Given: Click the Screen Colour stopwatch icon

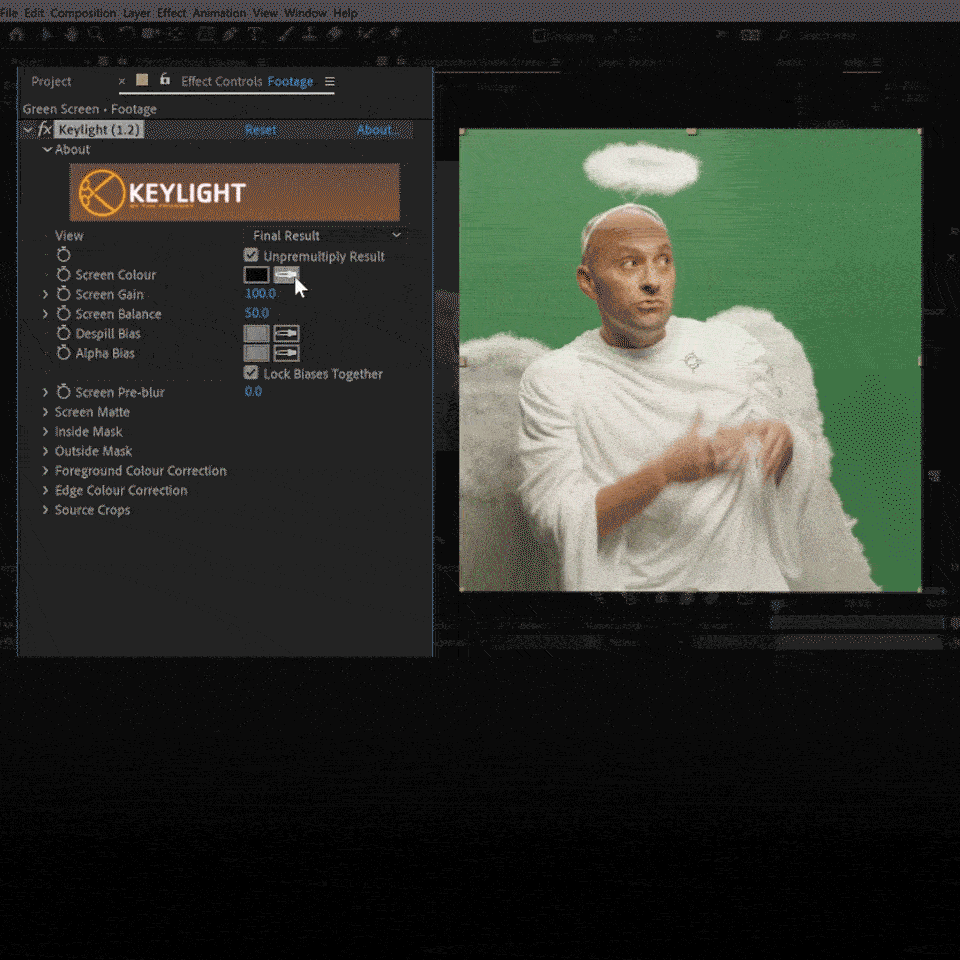Looking at the screenshot, I should coord(63,274).
